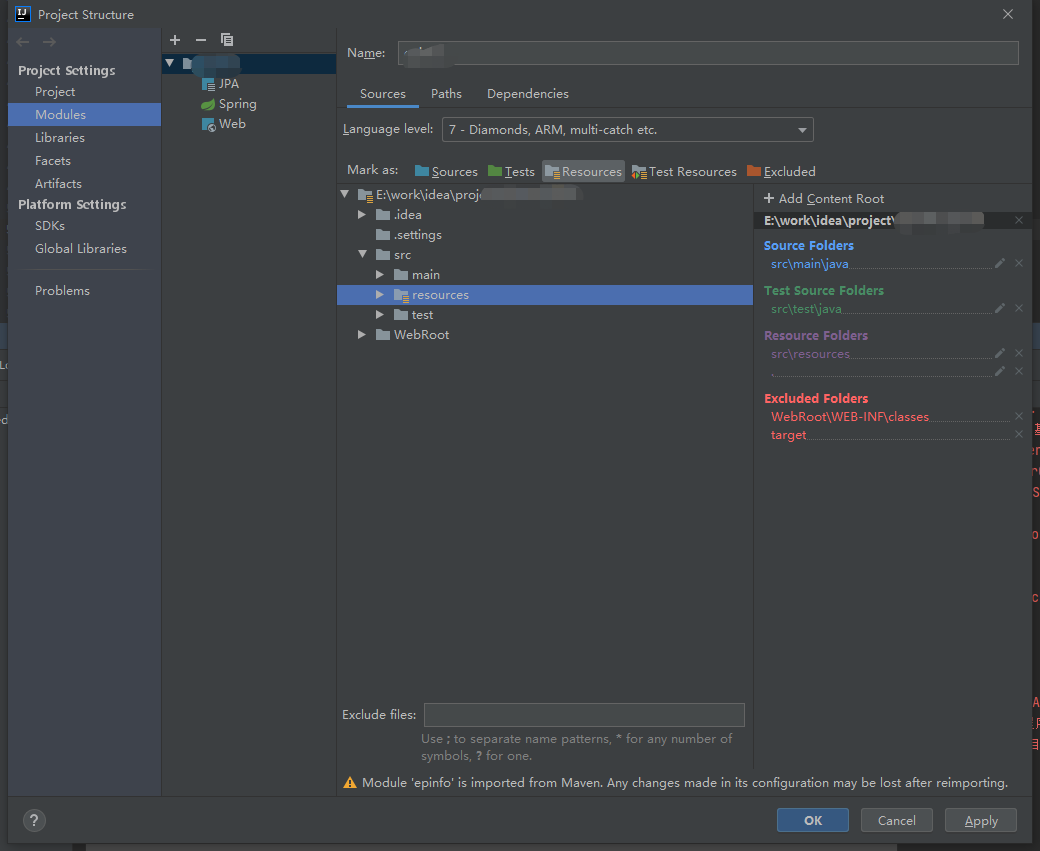Click the Maven warning triangle icon
The height and width of the screenshot is (851, 1040).
350,783
